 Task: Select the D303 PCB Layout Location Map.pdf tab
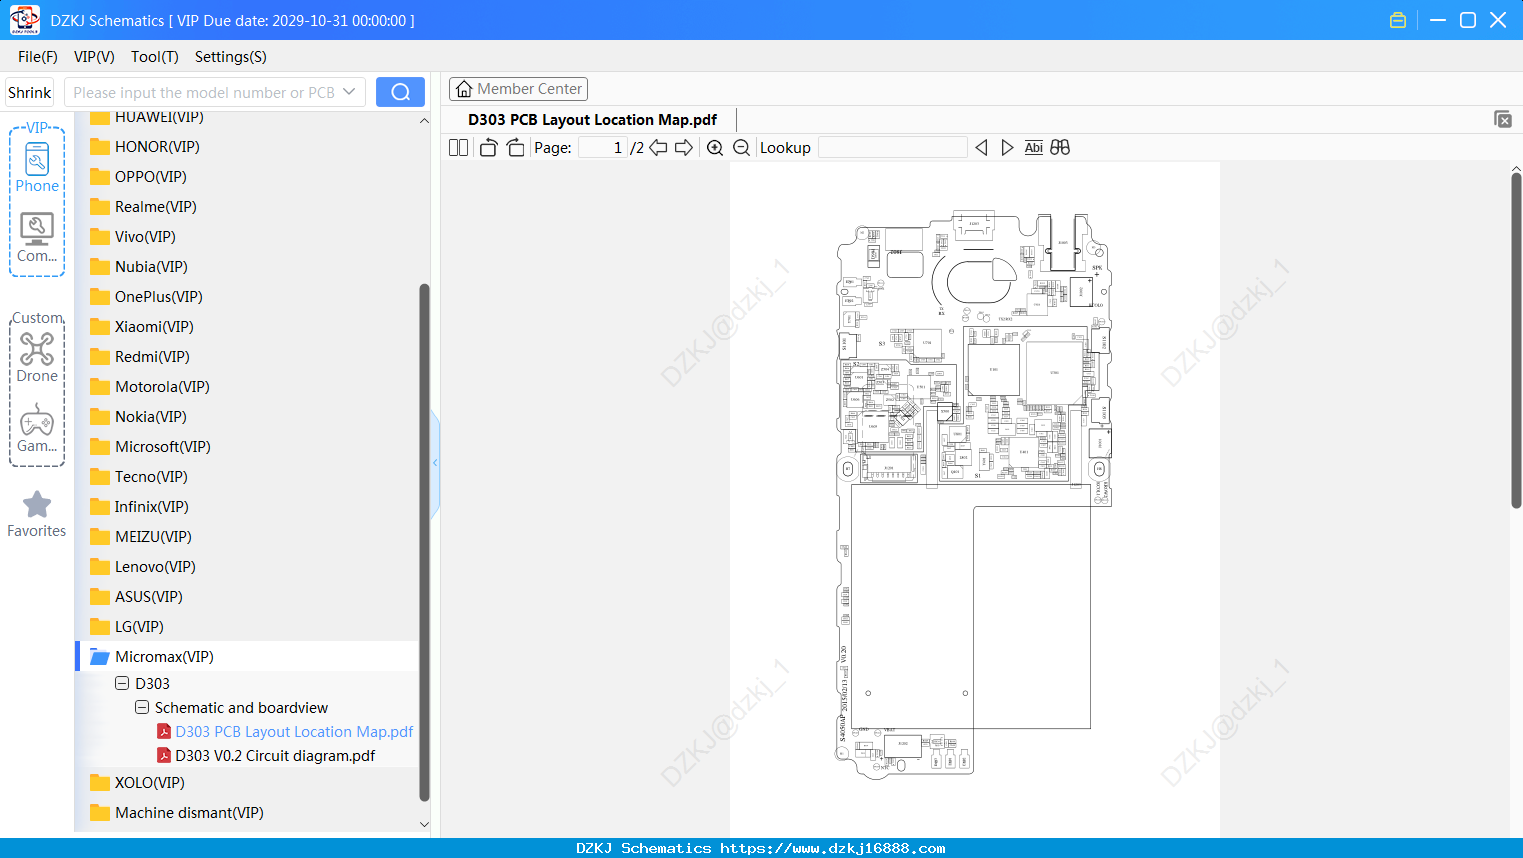click(x=592, y=120)
